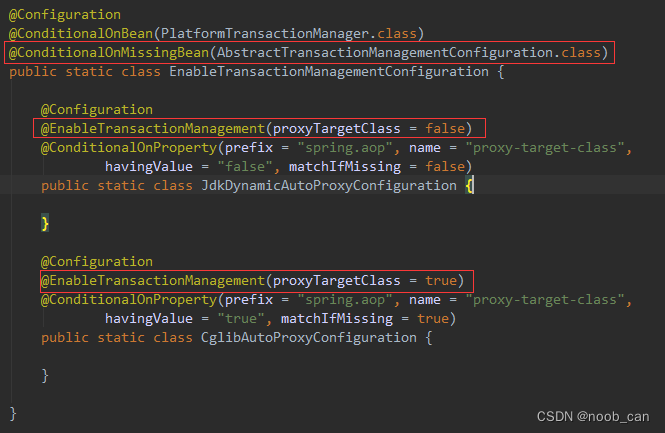The height and width of the screenshot is (433, 665).
Task: Click the @ConditionalOnBean annotation name
Action: click(x=81, y=34)
